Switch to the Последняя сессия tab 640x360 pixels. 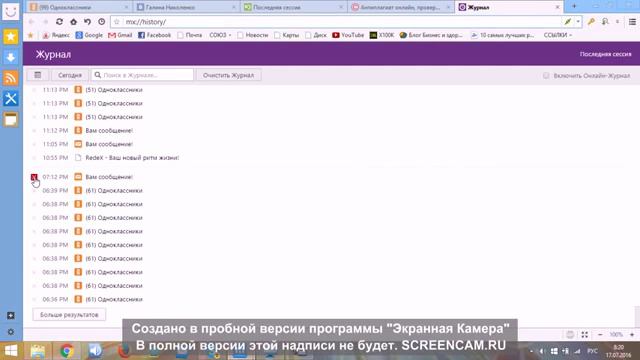[x=294, y=7]
